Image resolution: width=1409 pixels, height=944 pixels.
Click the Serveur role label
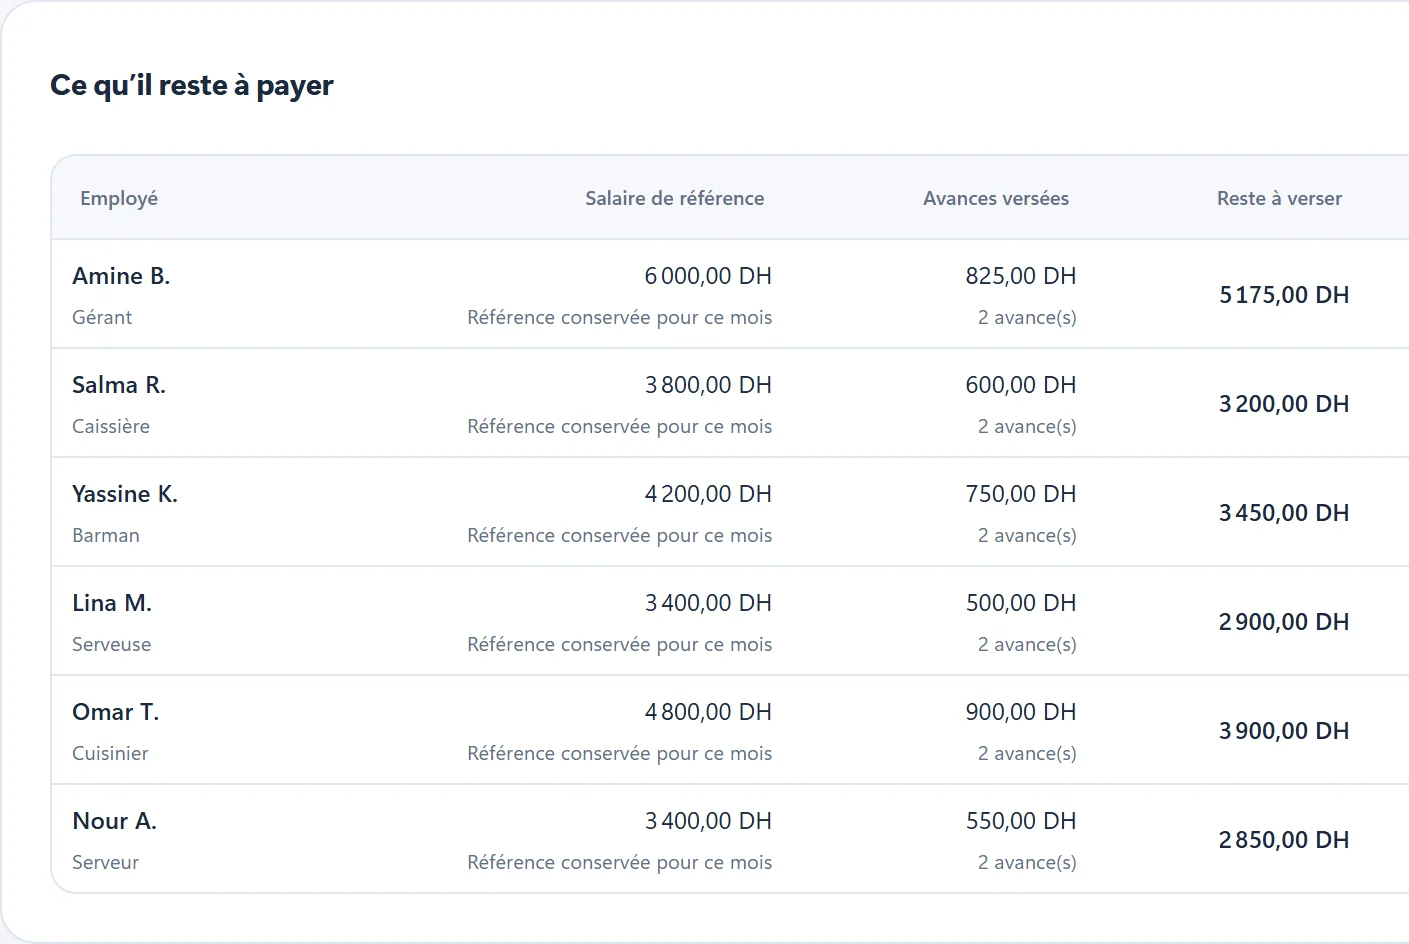pos(106,862)
